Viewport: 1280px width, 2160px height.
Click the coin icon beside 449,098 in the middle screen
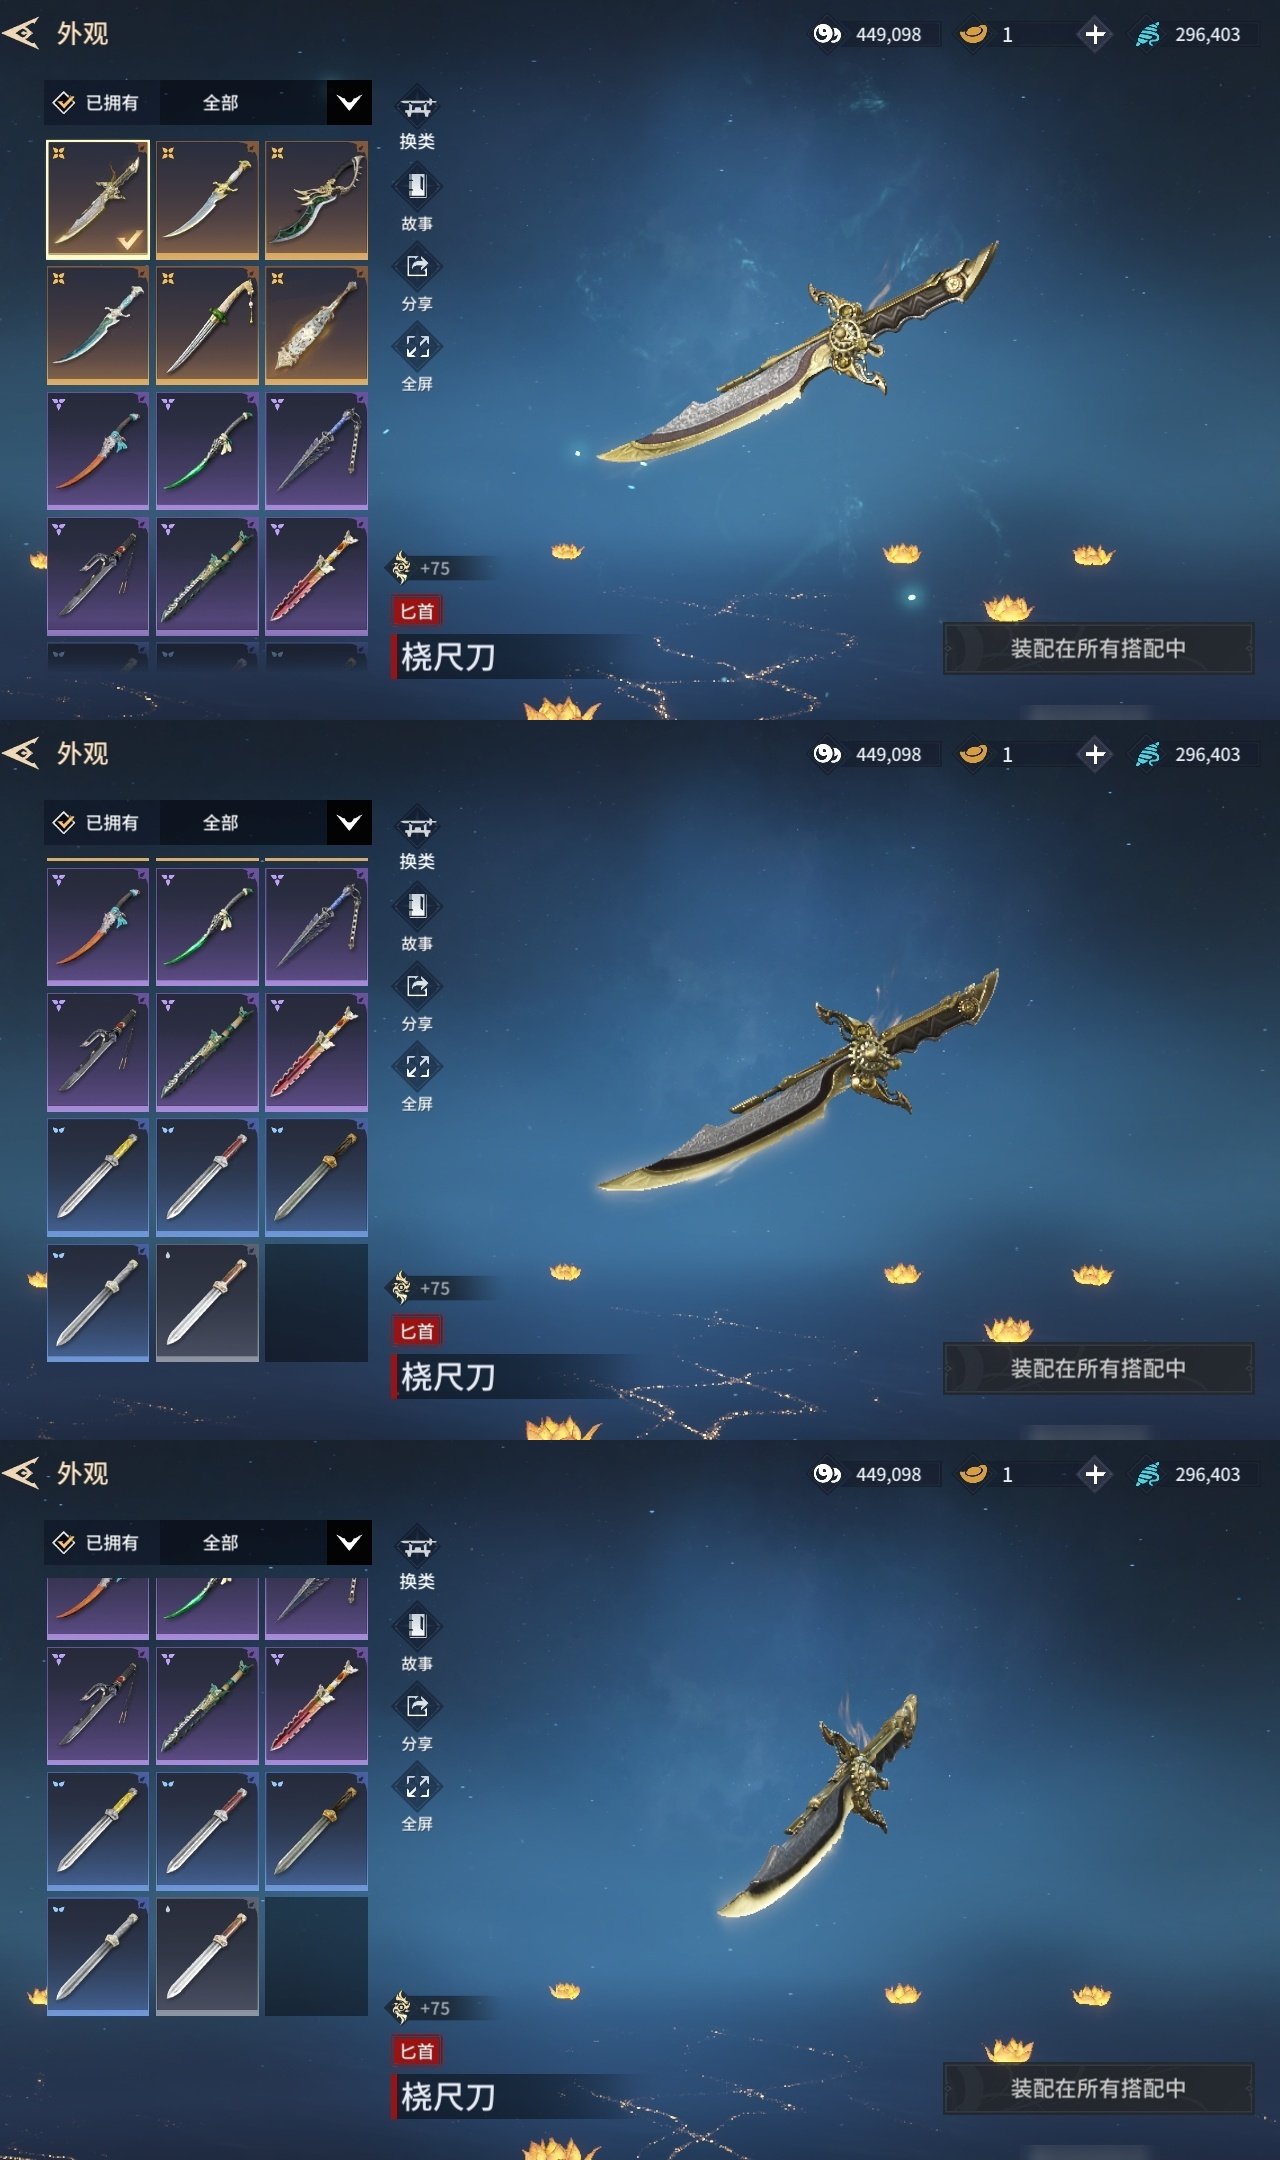[826, 754]
